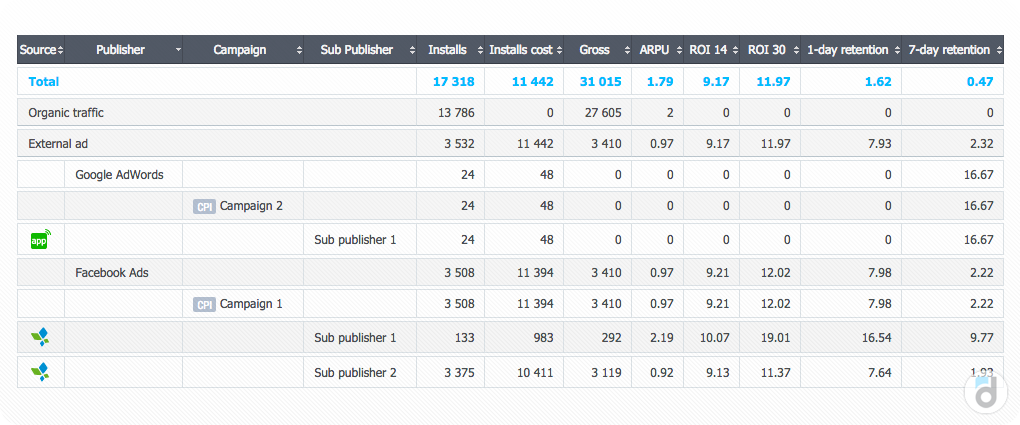Sort by ARPU column header
The image size is (1020, 425).
(x=657, y=50)
